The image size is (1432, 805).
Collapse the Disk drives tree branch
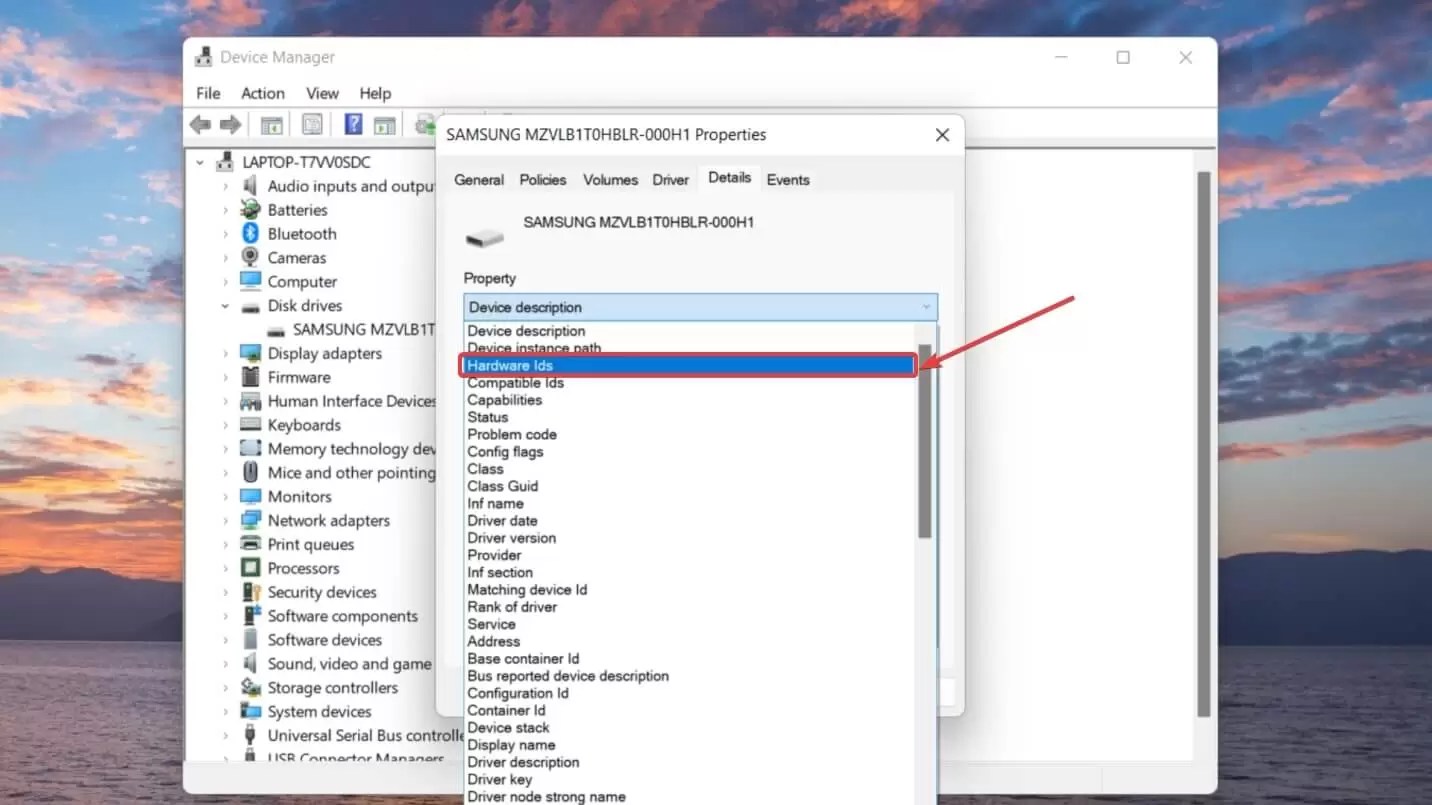pos(227,305)
